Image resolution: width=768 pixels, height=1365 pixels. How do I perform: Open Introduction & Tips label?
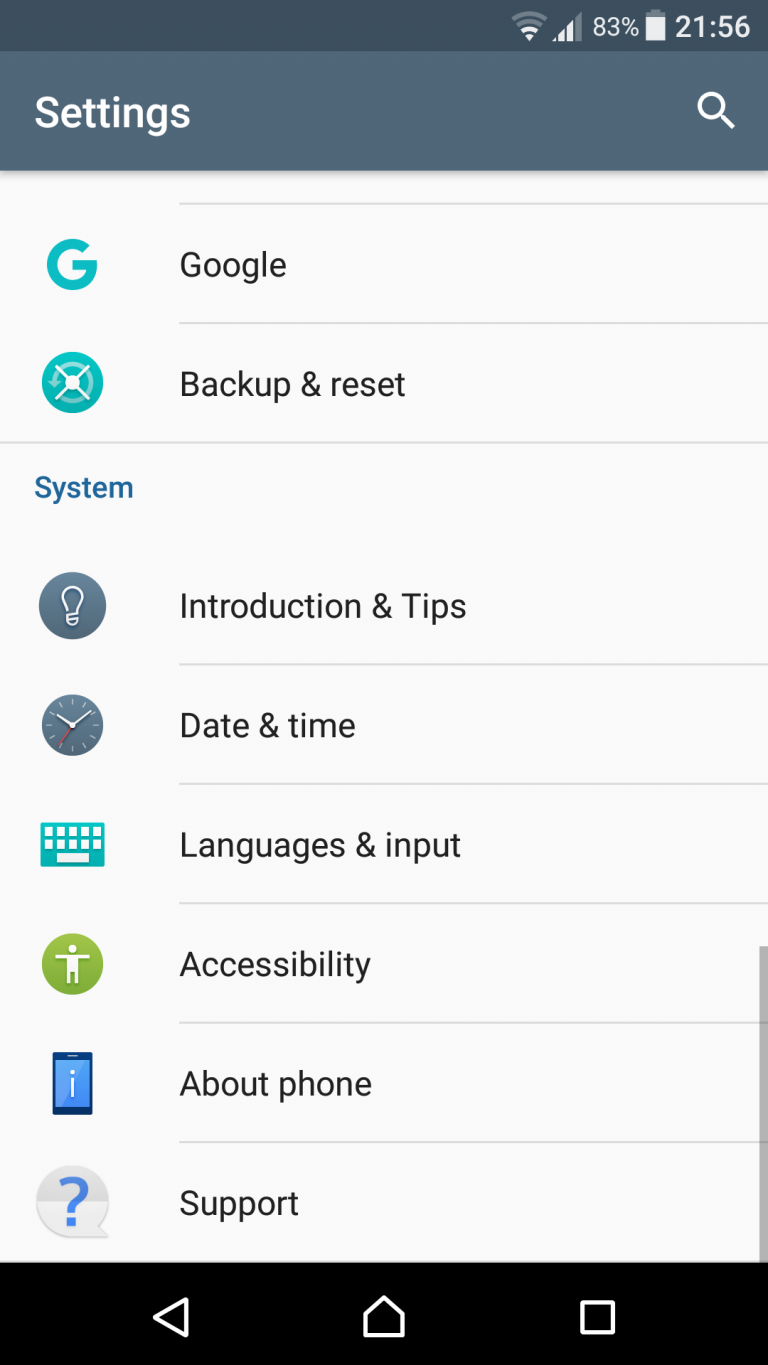(322, 606)
